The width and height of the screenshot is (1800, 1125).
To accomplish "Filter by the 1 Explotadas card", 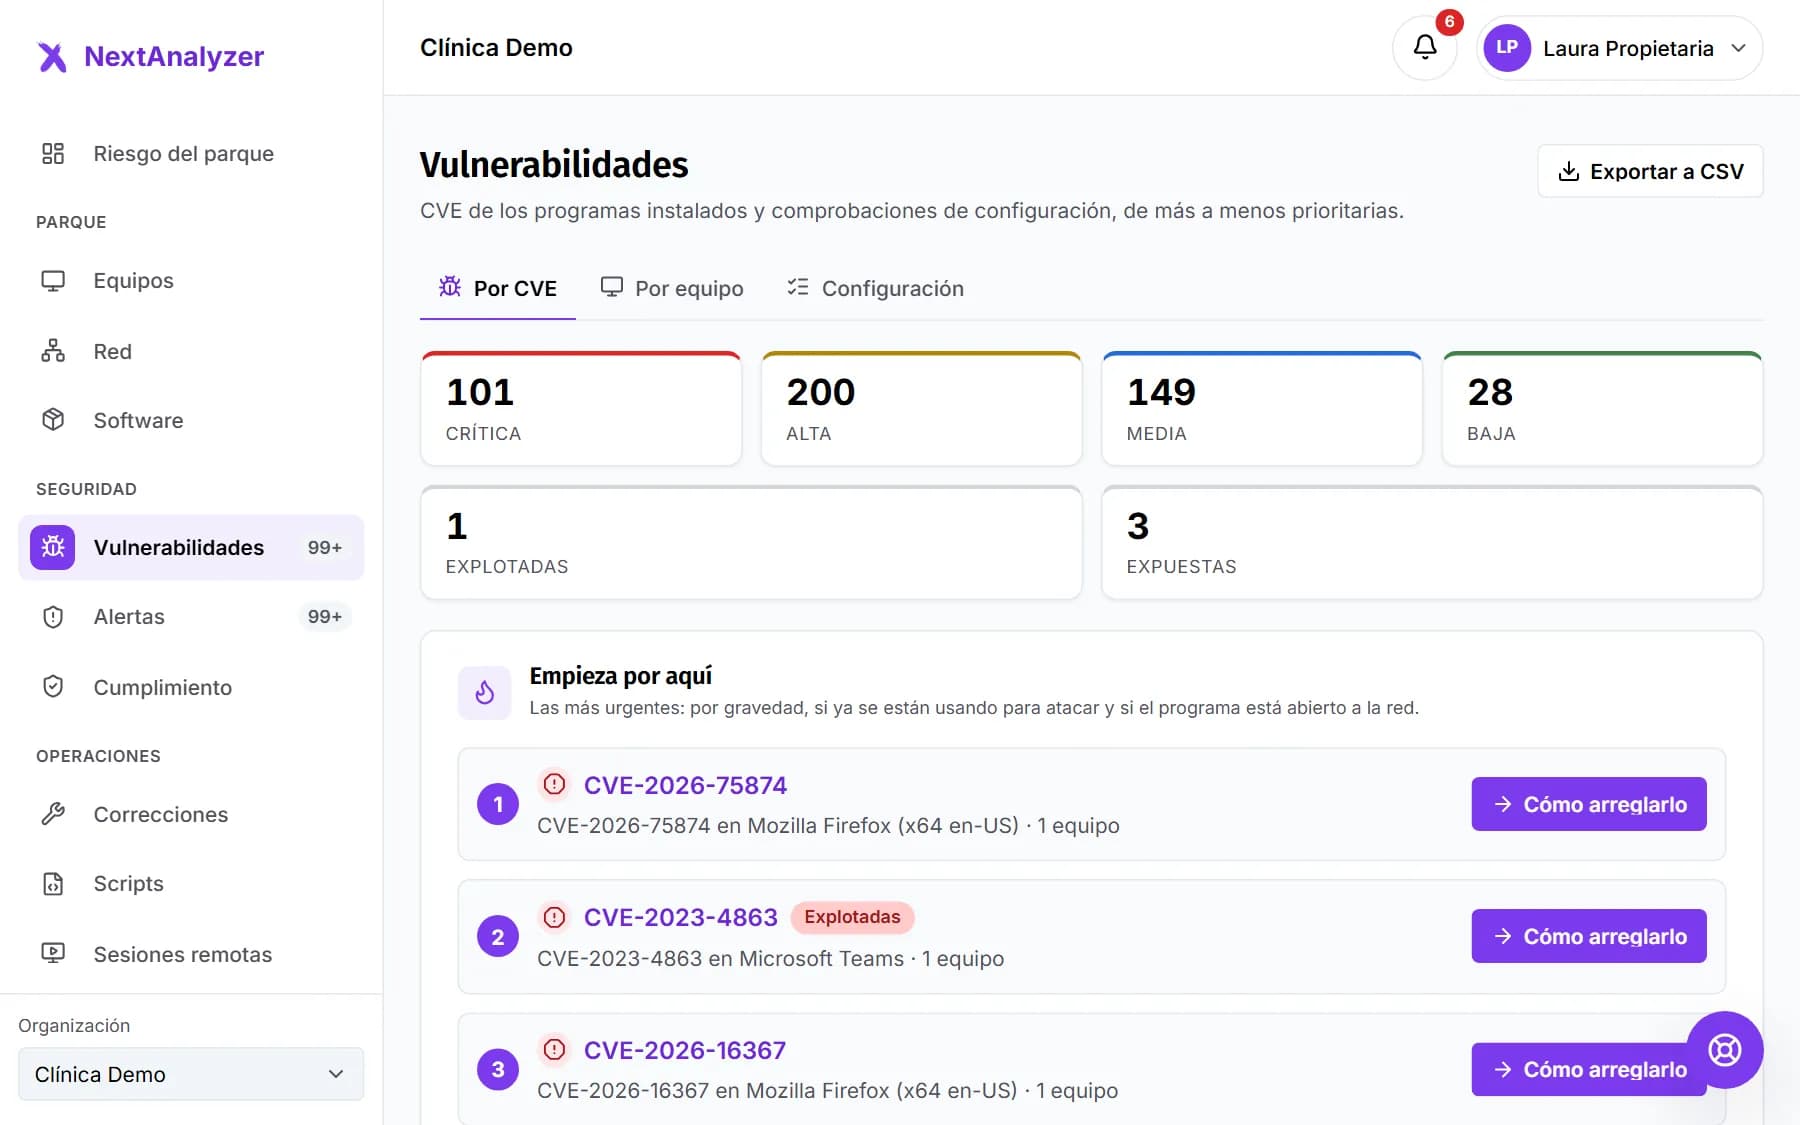I will (751, 543).
